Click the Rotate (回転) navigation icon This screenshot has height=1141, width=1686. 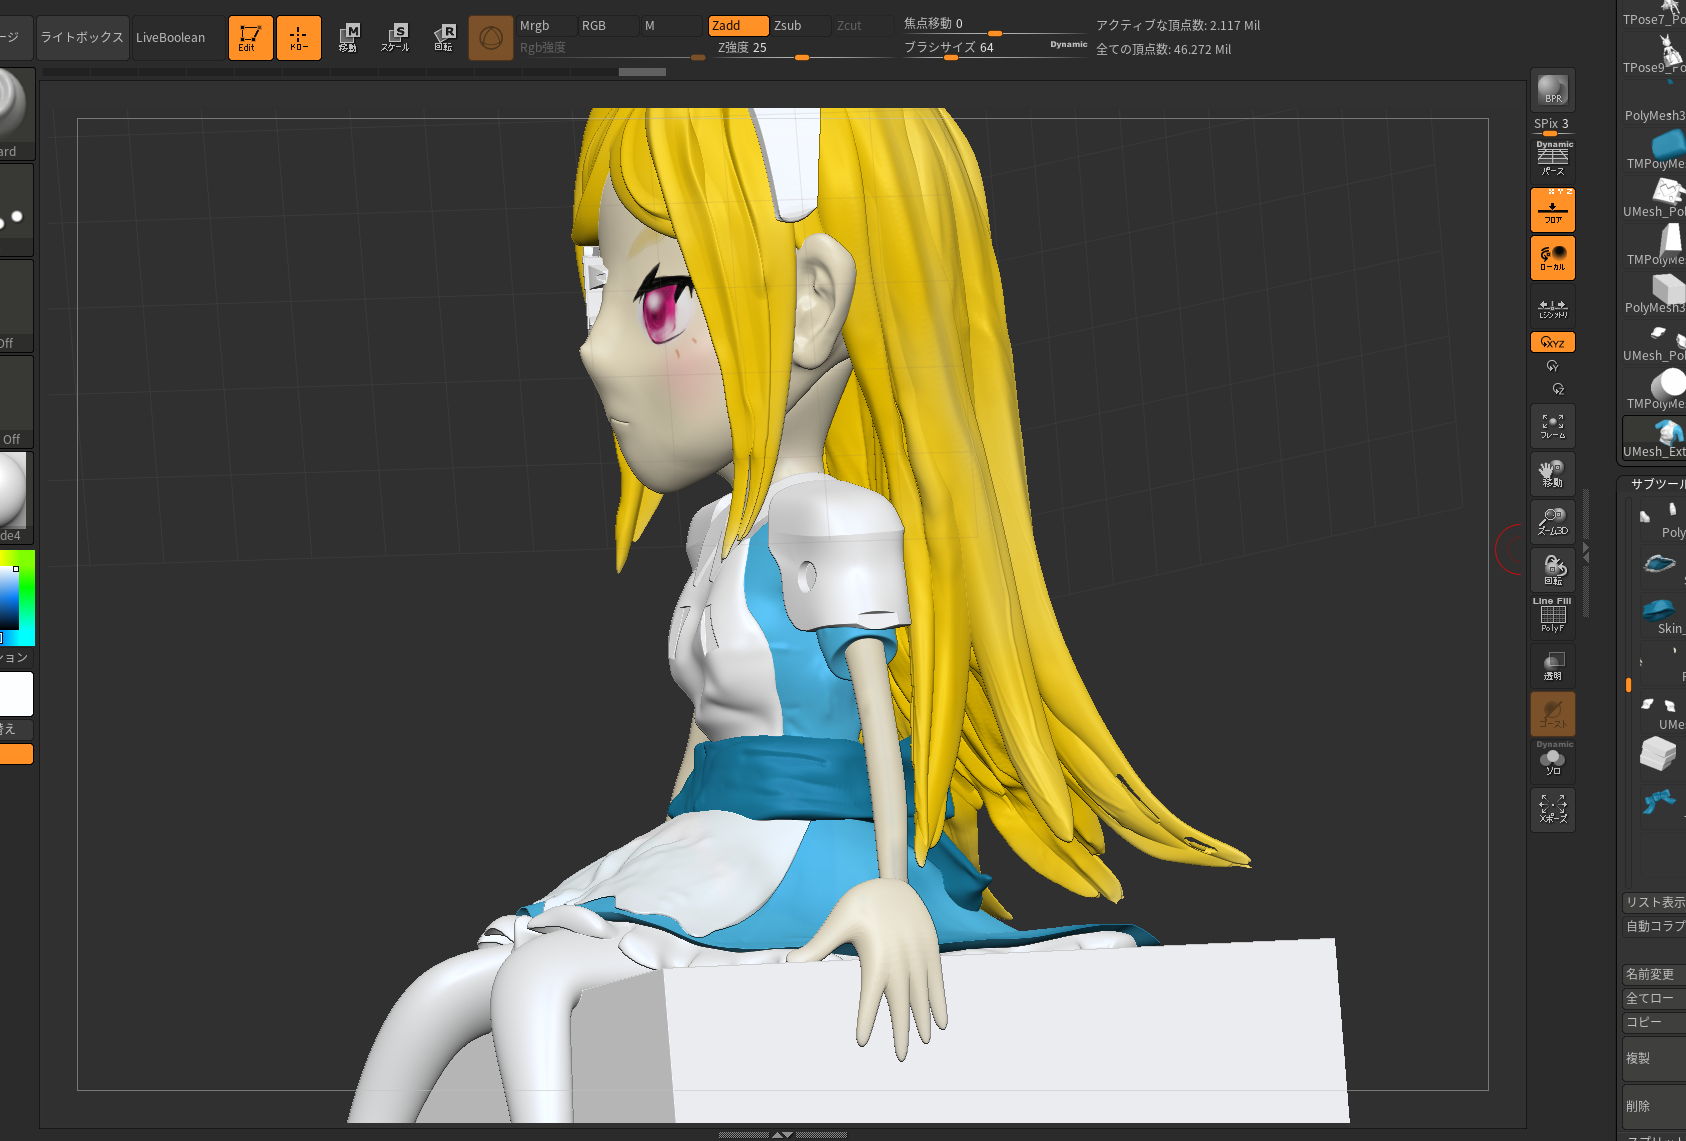point(1553,570)
